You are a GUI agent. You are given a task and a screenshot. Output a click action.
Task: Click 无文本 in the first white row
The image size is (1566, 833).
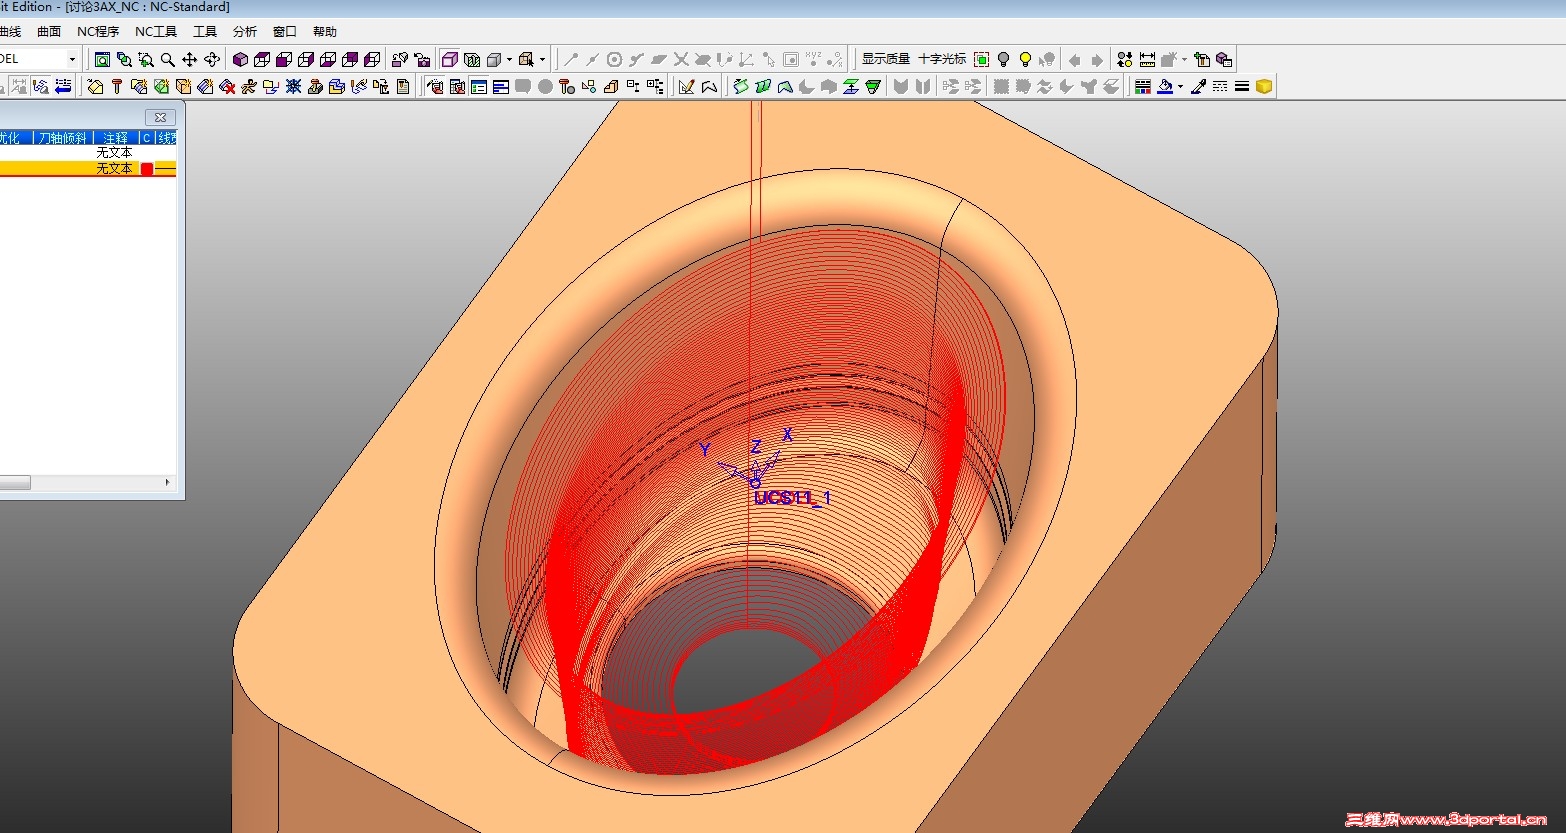point(114,153)
